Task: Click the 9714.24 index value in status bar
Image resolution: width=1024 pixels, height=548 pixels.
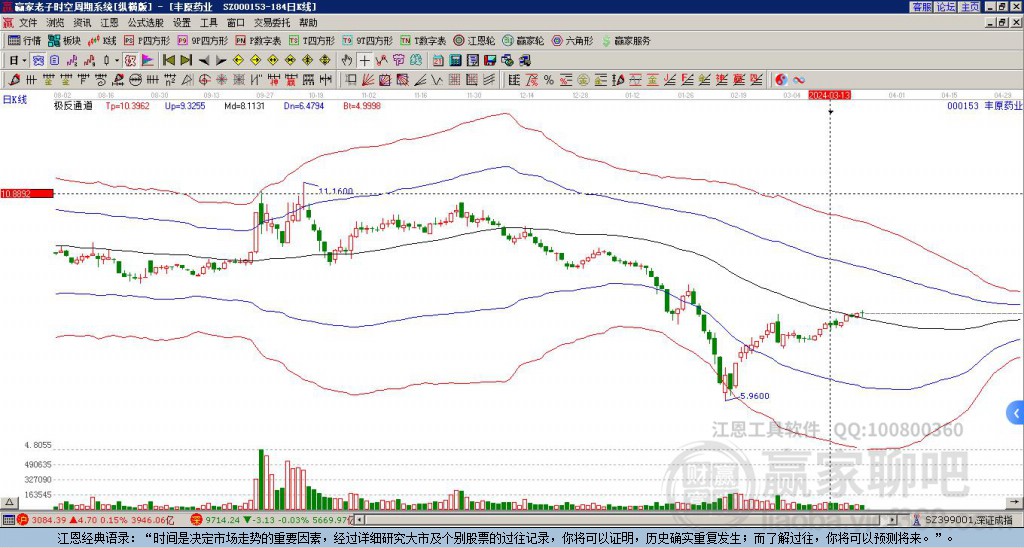Action: pos(222,520)
